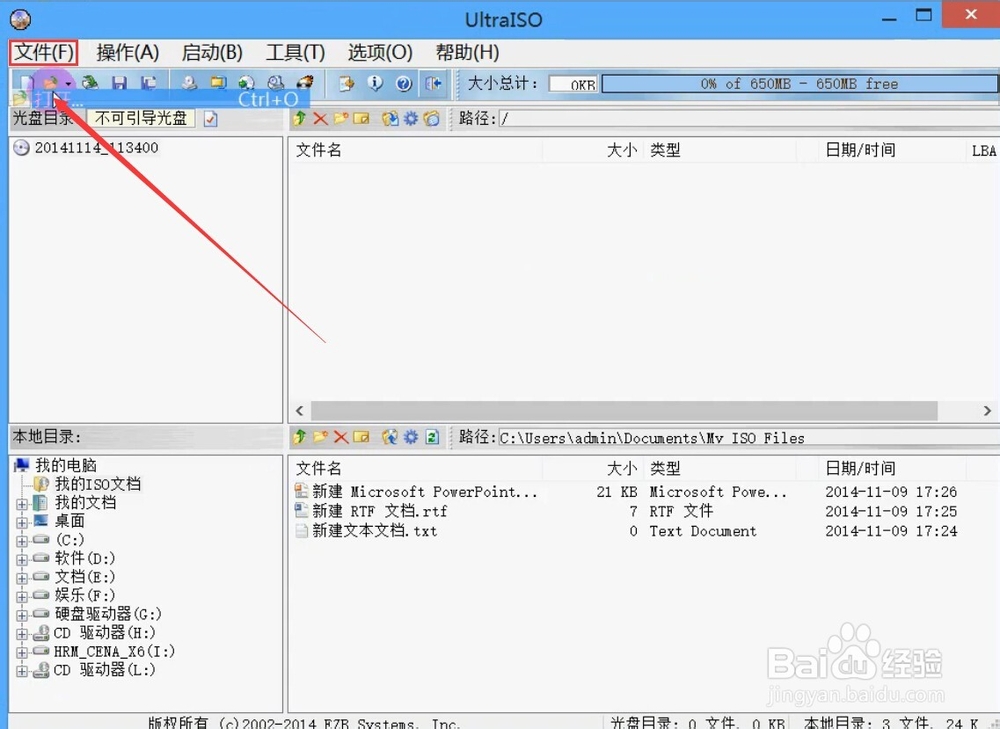Click the Open CD/DVD toolbar icon

point(90,83)
